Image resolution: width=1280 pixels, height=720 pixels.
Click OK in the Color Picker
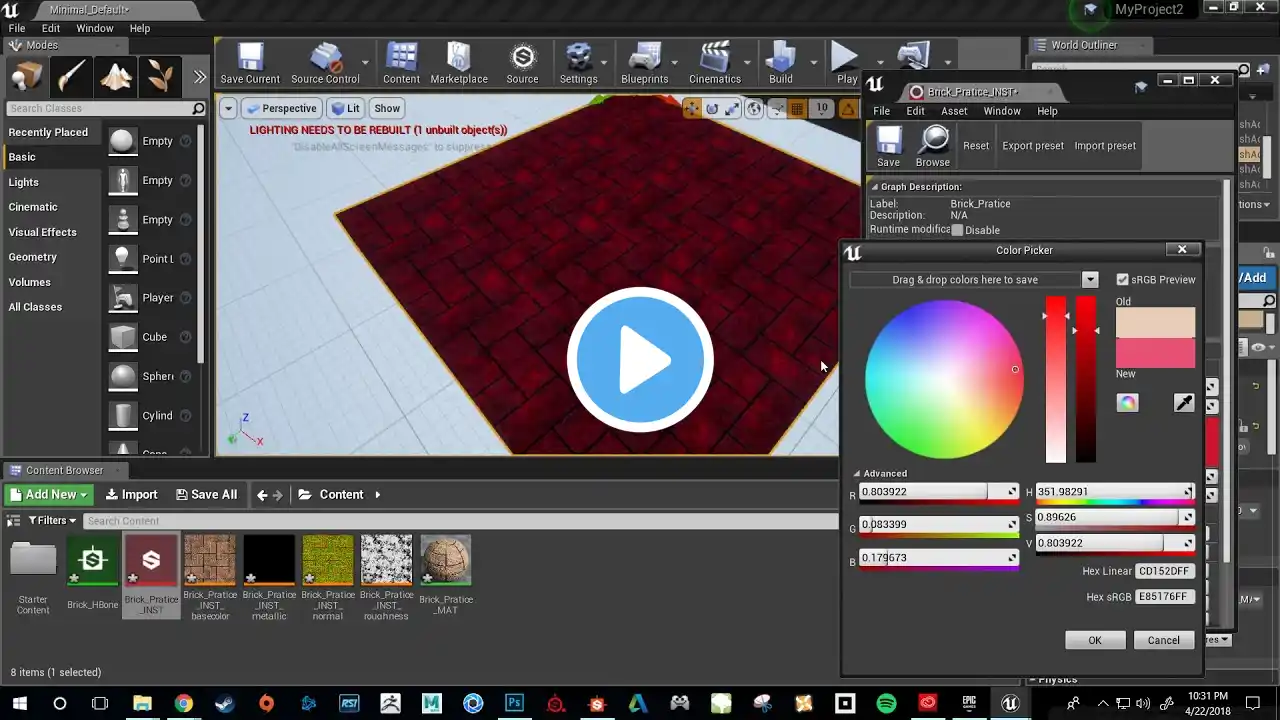(x=1095, y=640)
